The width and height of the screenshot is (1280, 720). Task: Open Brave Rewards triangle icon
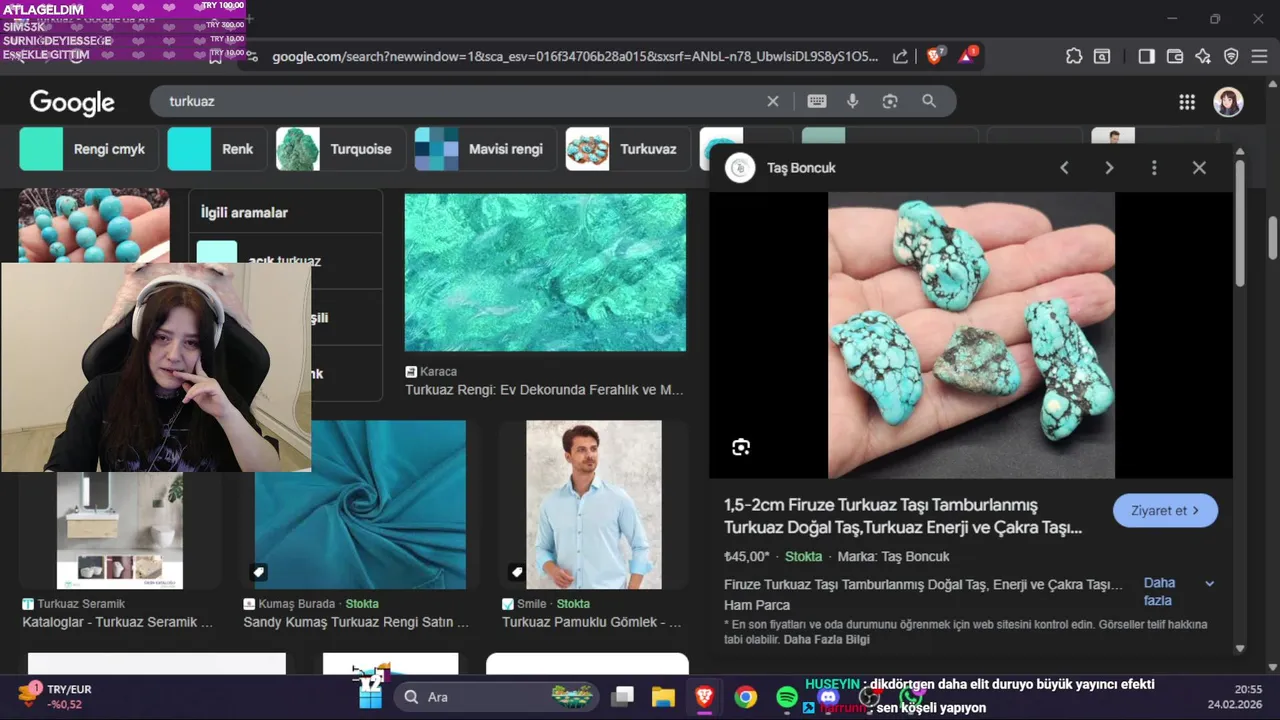click(967, 56)
